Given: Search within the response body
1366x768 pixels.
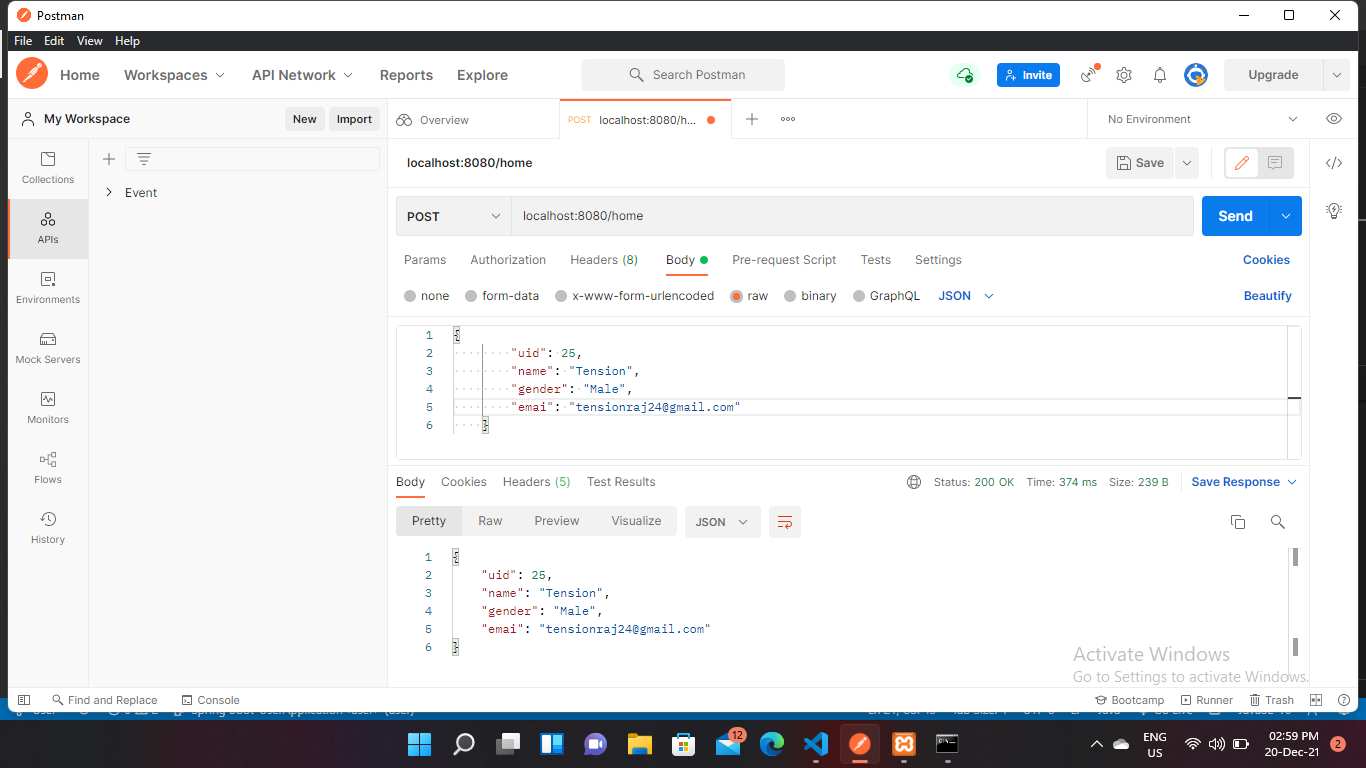Looking at the screenshot, I should [x=1277, y=521].
